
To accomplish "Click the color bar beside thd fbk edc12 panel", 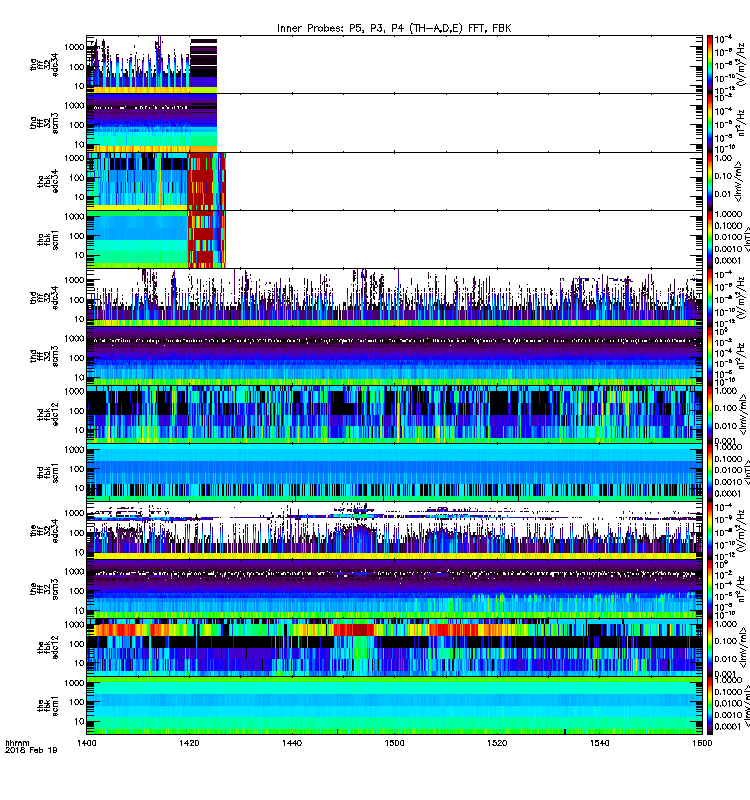I will 710,415.
